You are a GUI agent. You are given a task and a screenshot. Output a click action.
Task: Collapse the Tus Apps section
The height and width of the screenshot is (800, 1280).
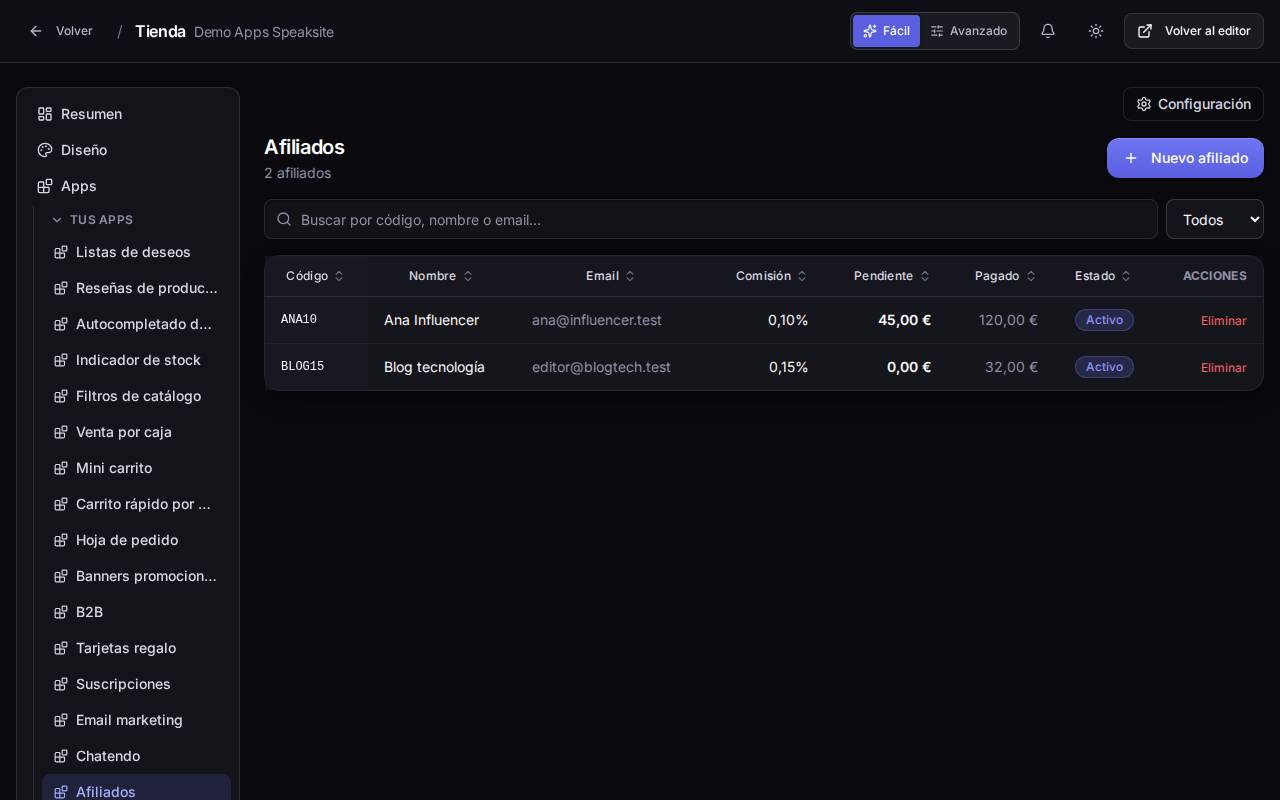pos(92,220)
